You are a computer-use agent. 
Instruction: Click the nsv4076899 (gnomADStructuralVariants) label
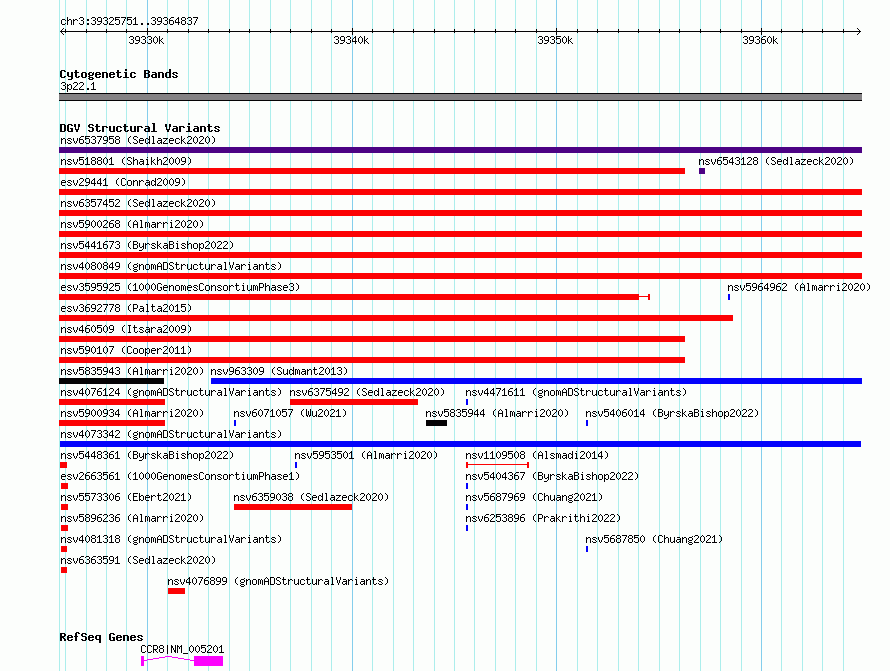278,581
